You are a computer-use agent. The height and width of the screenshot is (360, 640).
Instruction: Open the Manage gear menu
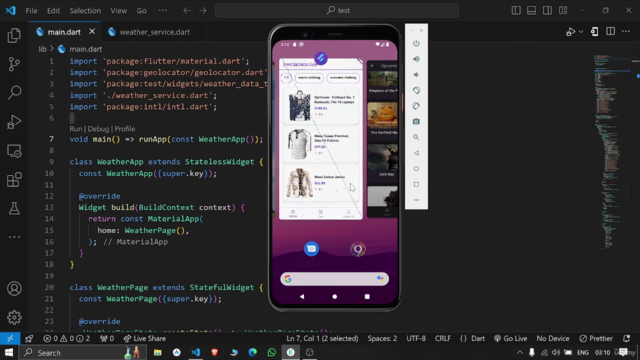pos(14,317)
